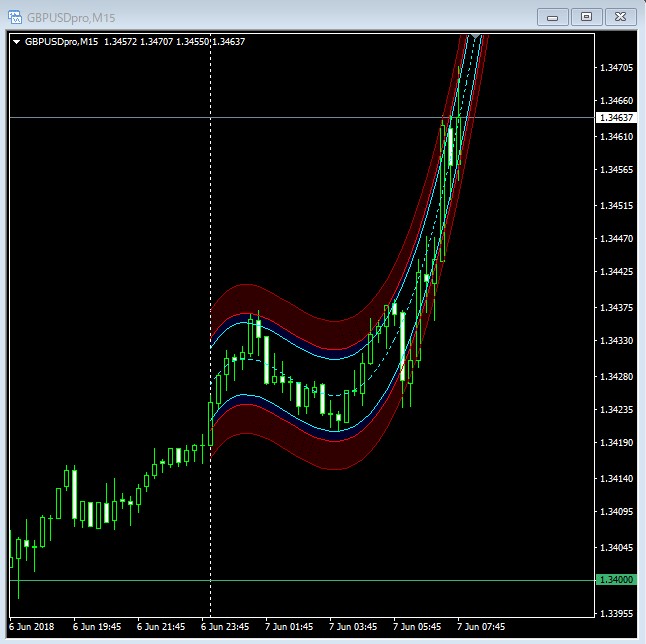Select the green level label 1.34000
The image size is (646, 644).
[x=616, y=580]
